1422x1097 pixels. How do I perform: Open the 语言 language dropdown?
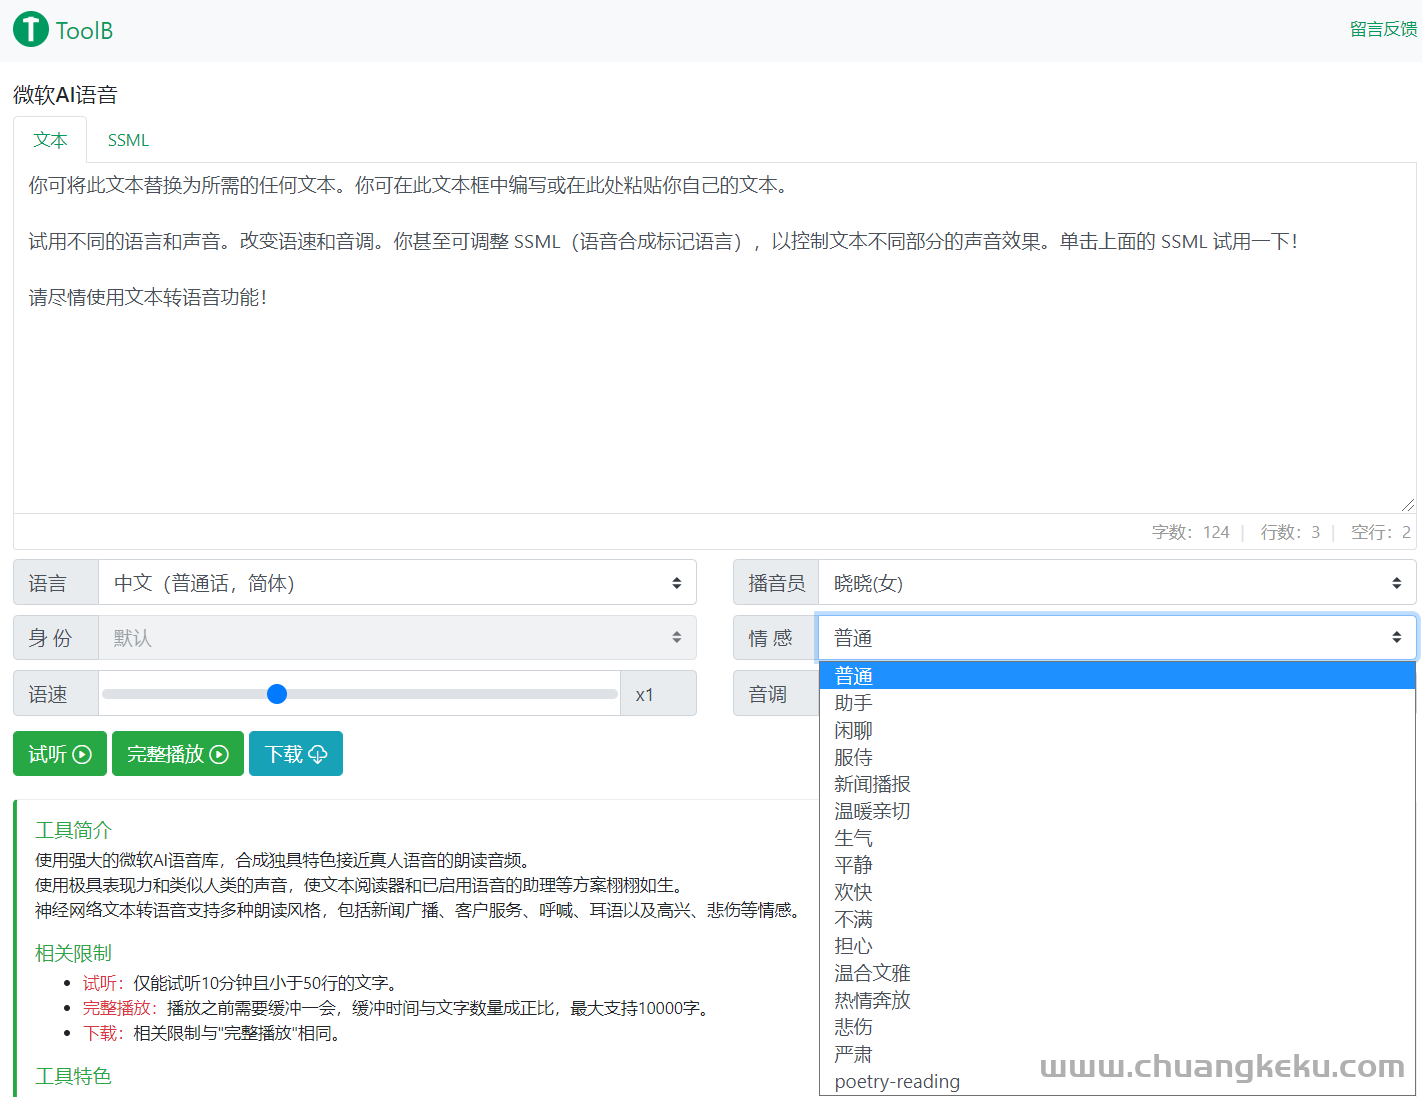pyautogui.click(x=397, y=583)
